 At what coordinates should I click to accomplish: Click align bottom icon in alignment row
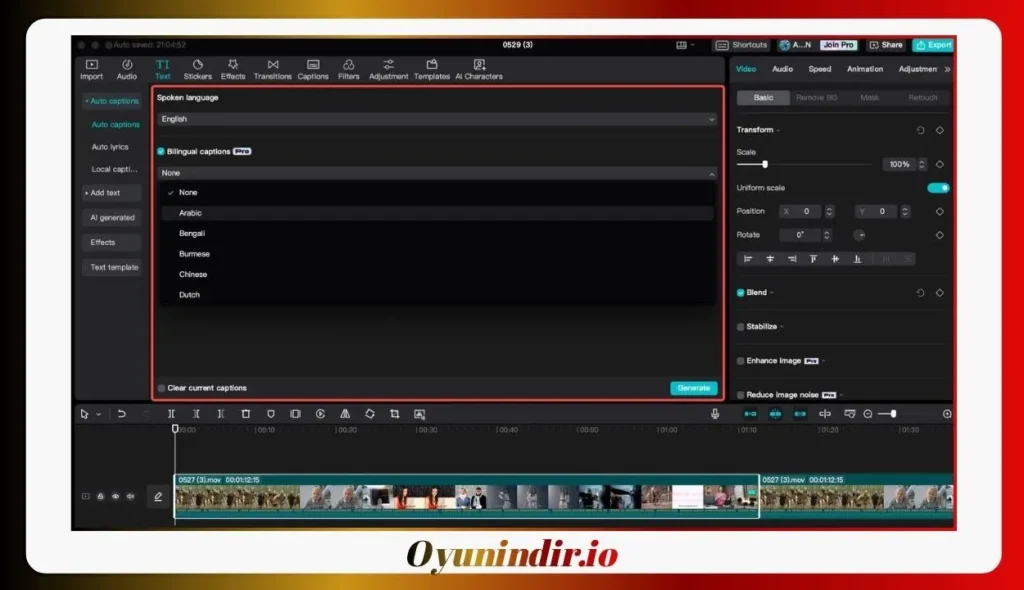pyautogui.click(x=857, y=259)
